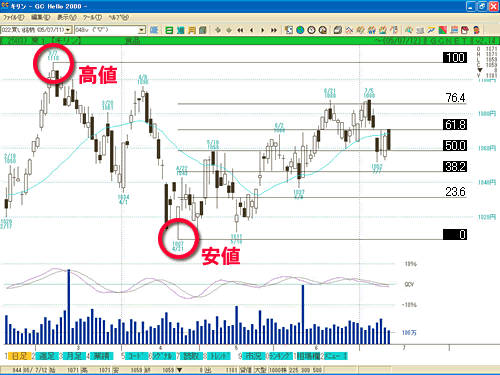Switch to the 週足 tab at bottom
Image resolution: width=500 pixels, height=375 pixels.
click(47, 356)
